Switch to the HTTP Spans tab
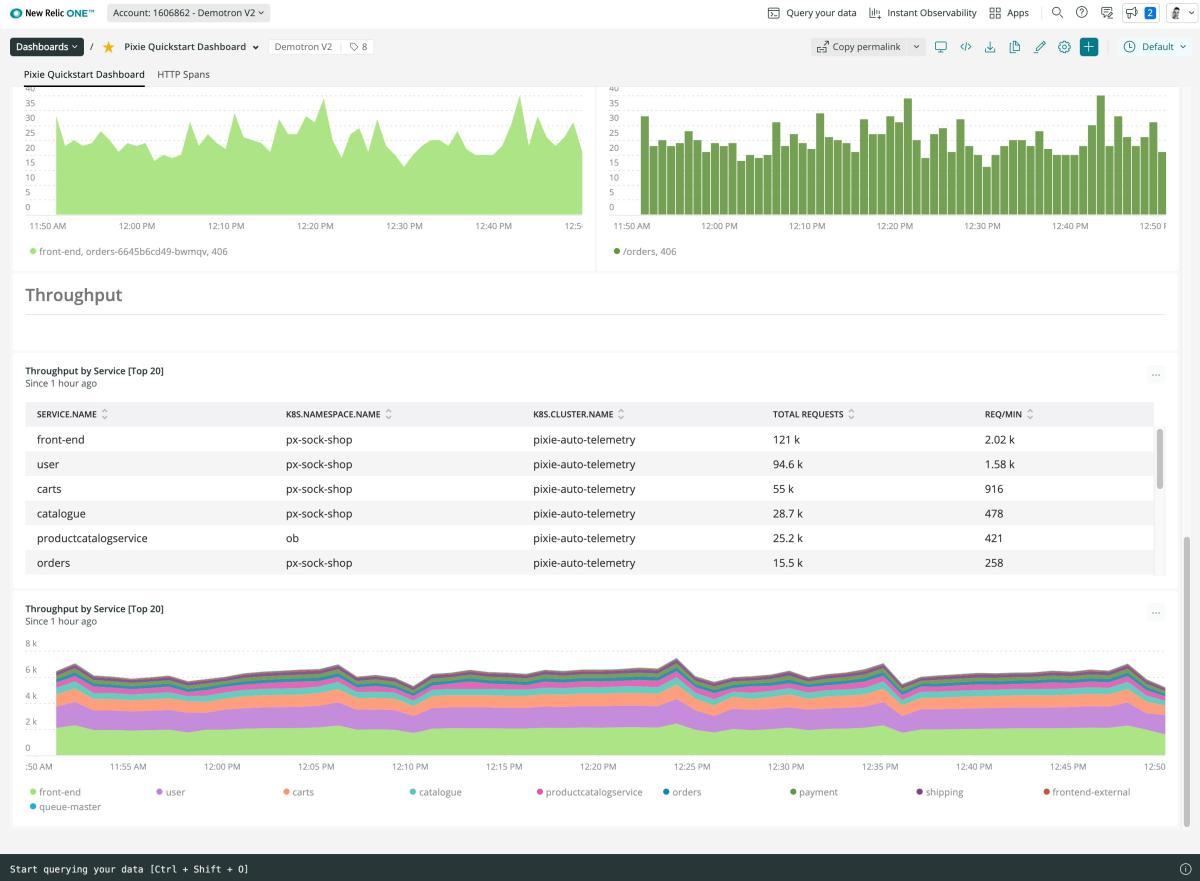 click(183, 74)
